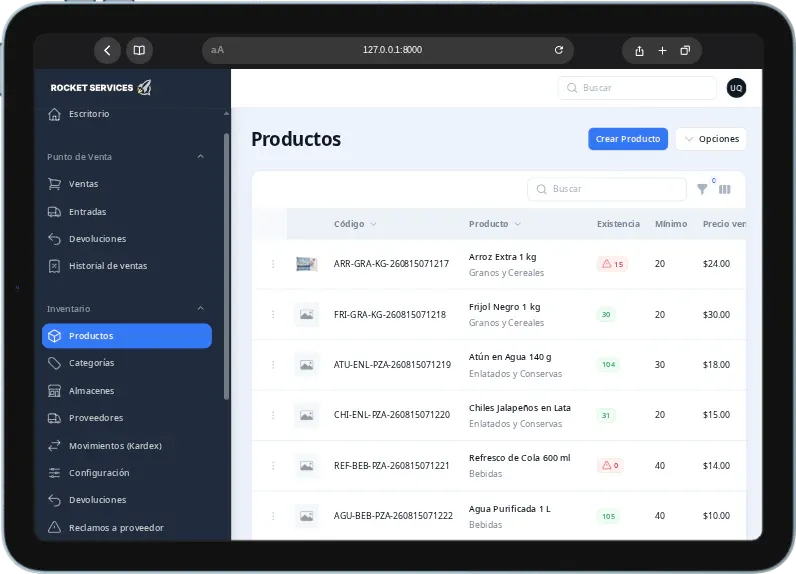Open Configuración in the sidebar

tap(127, 472)
